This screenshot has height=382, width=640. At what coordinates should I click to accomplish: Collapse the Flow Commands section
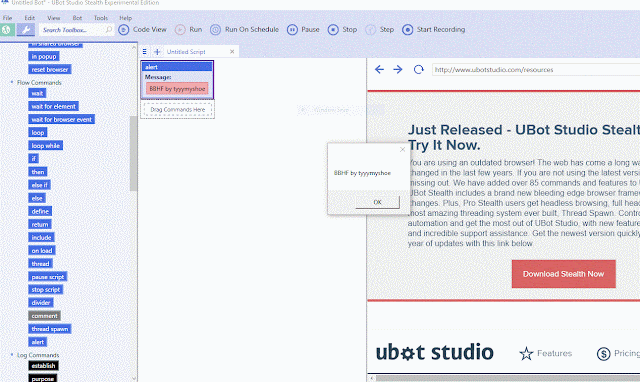click(x=11, y=82)
